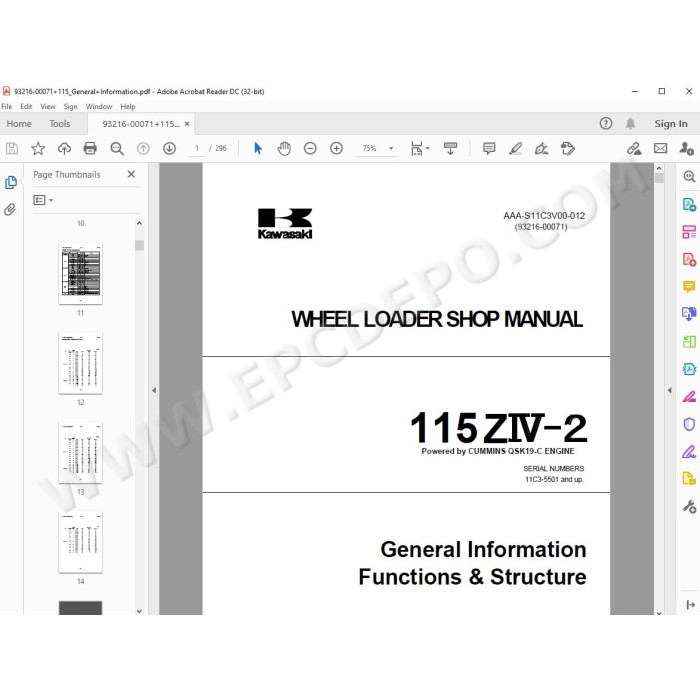Open the stamp tool icon
Viewport: 700px width, 700px height.
pyautogui.click(x=568, y=148)
